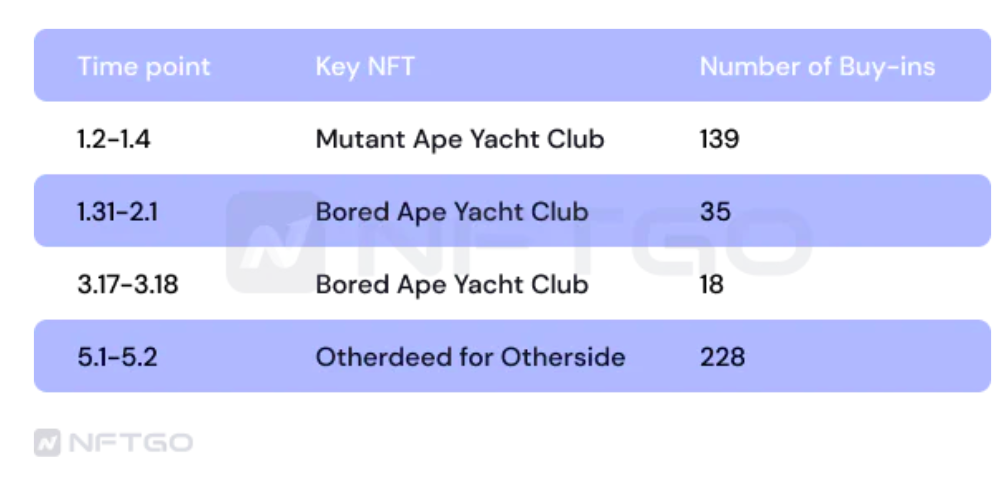
Task: Click the 3.17-3.18 time point cell
Action: point(126,285)
